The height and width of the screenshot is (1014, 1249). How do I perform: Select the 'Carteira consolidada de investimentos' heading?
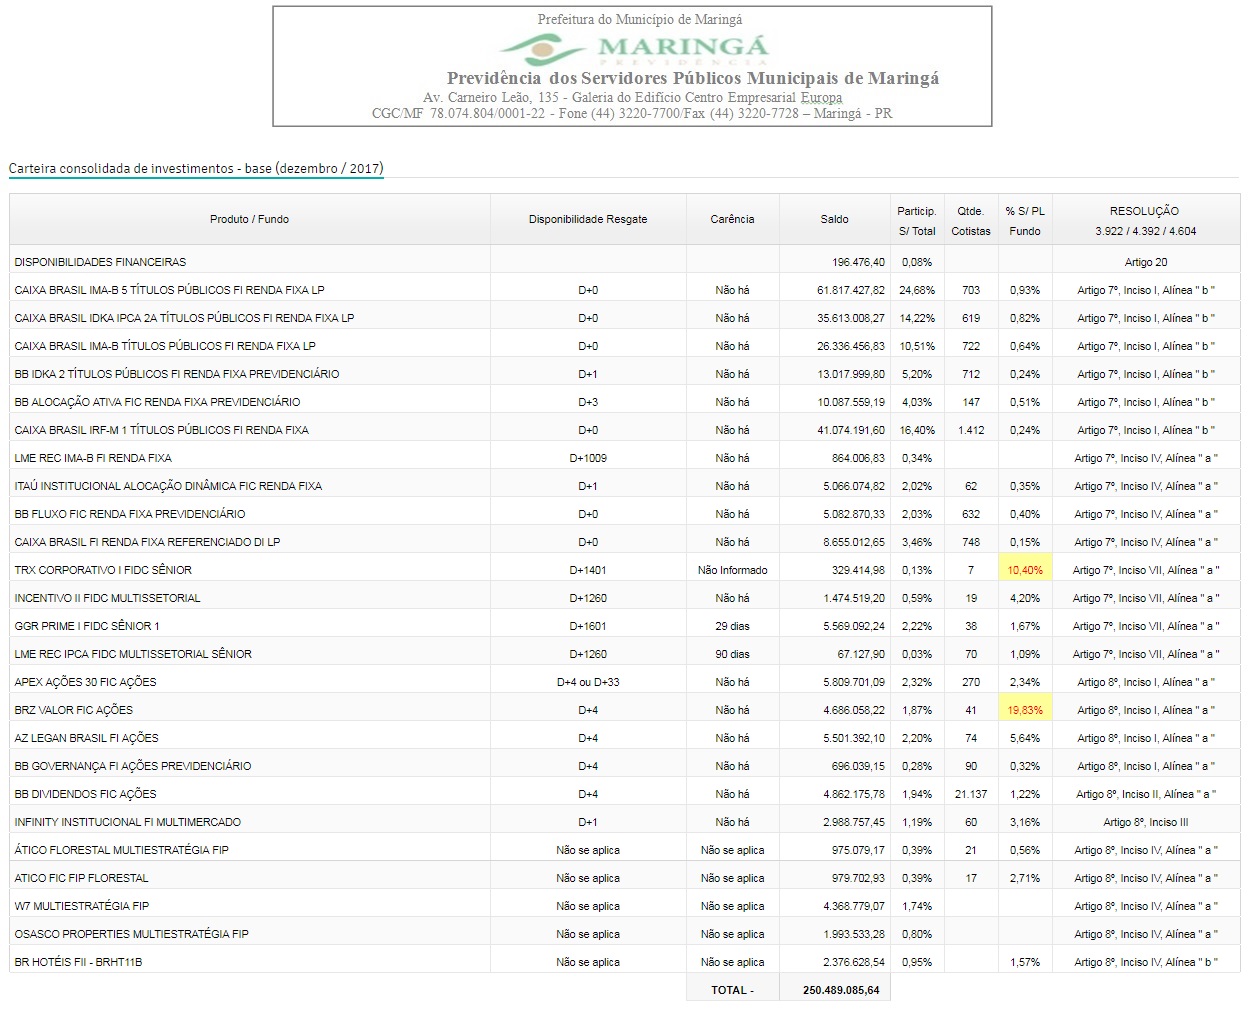pos(196,168)
